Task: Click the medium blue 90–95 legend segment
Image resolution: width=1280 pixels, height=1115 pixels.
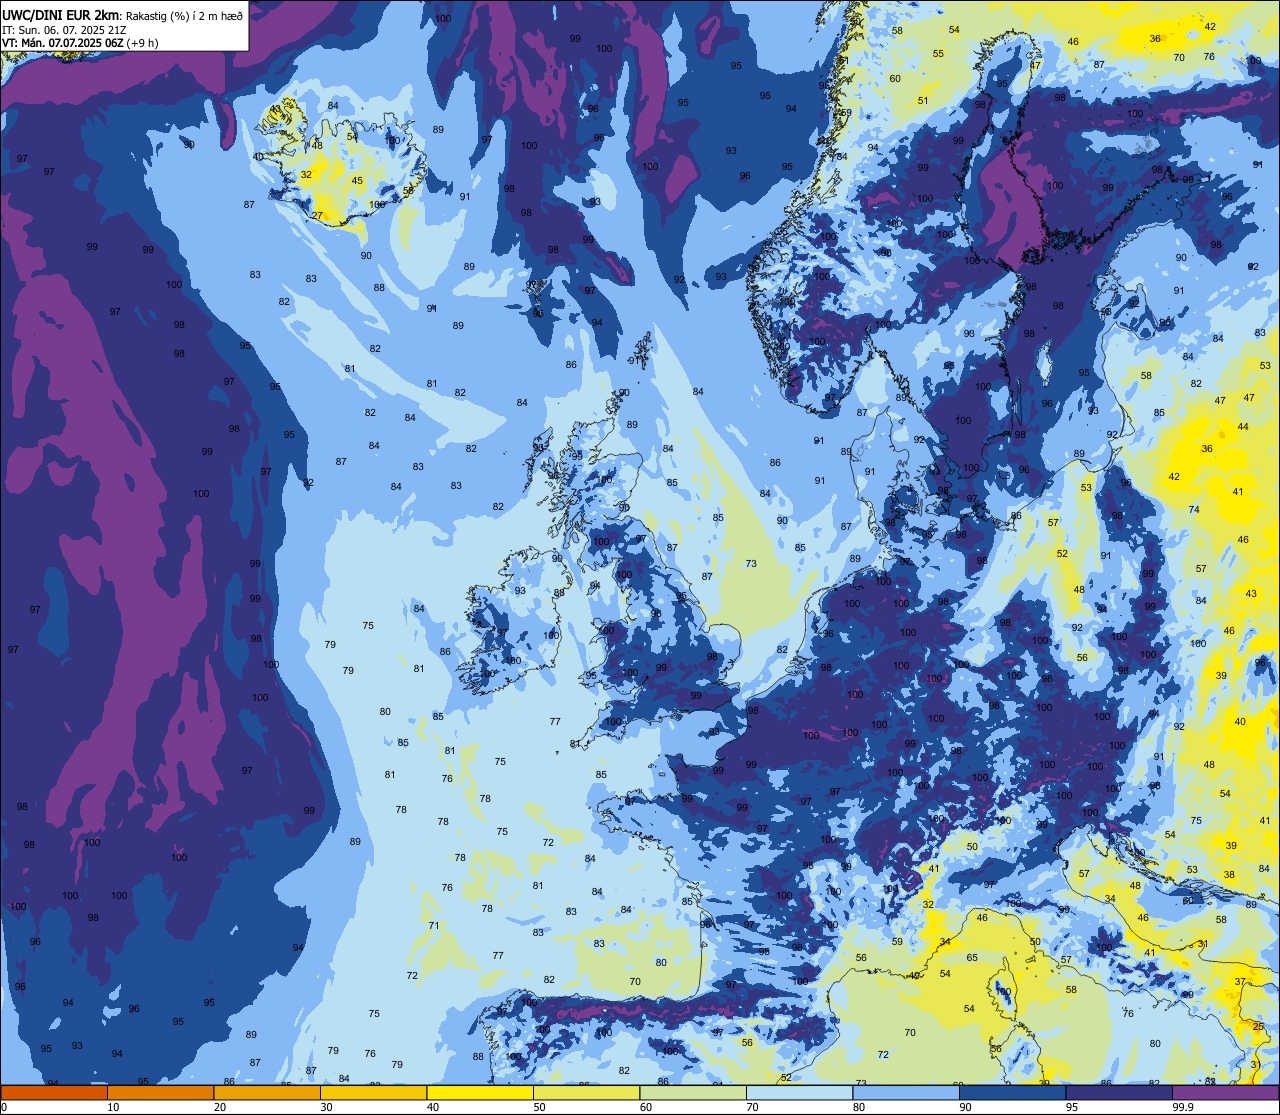Action: point(1012,1092)
